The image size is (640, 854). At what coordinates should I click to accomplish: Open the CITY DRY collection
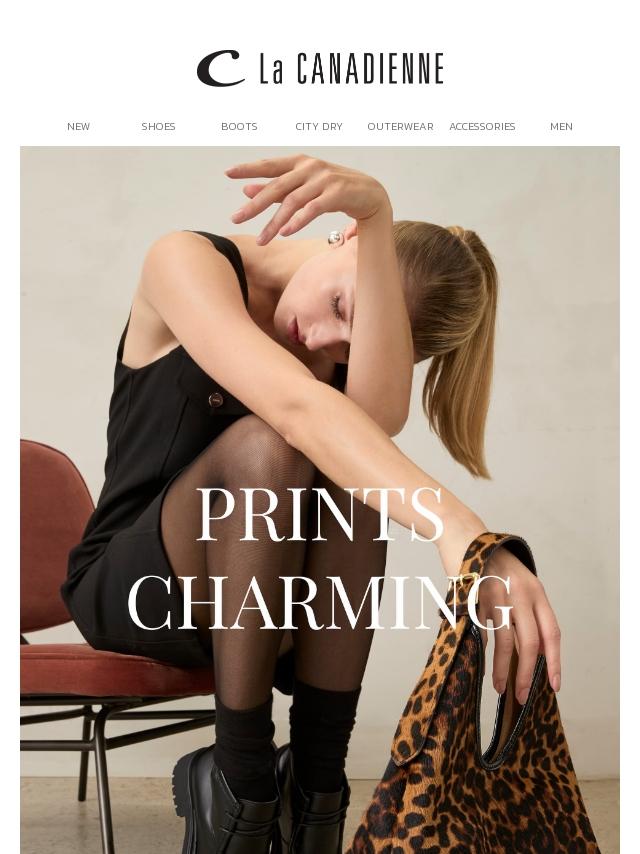pos(319,126)
